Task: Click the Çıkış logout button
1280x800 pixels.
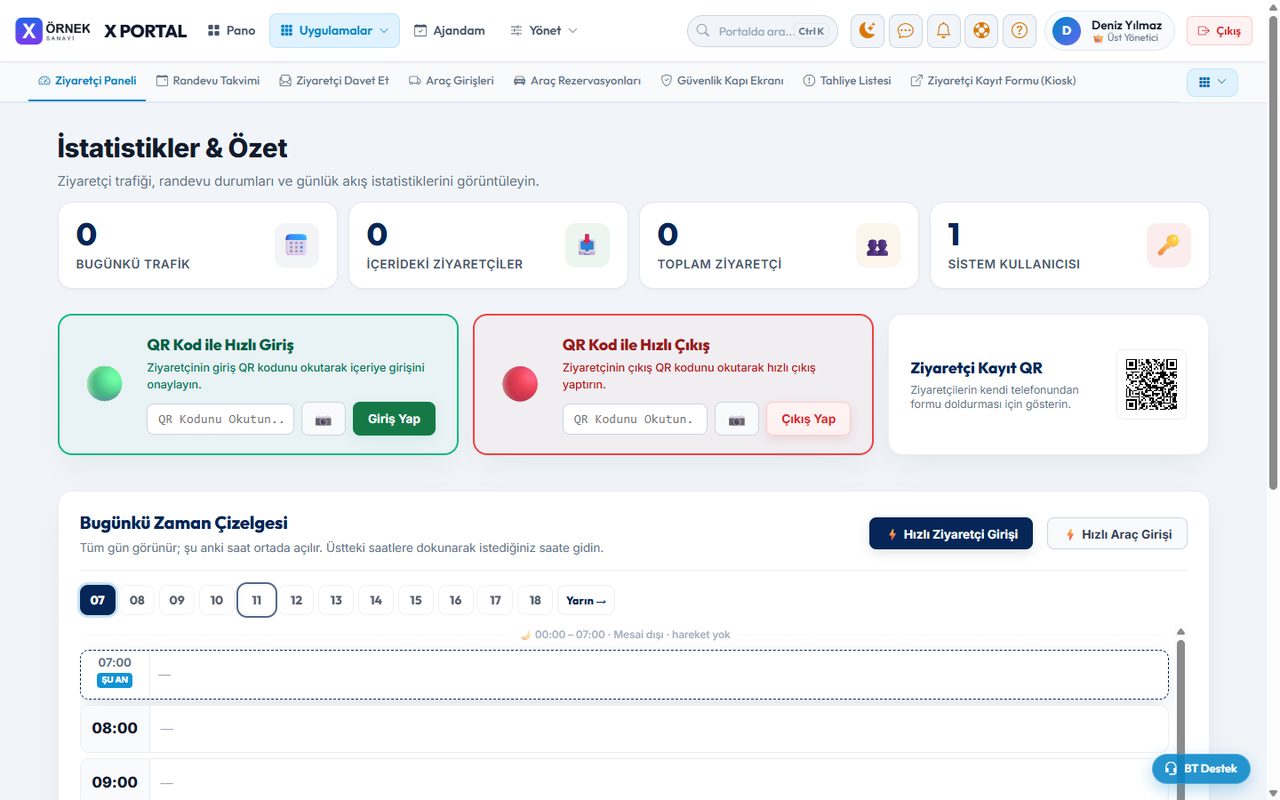Action: pyautogui.click(x=1219, y=30)
